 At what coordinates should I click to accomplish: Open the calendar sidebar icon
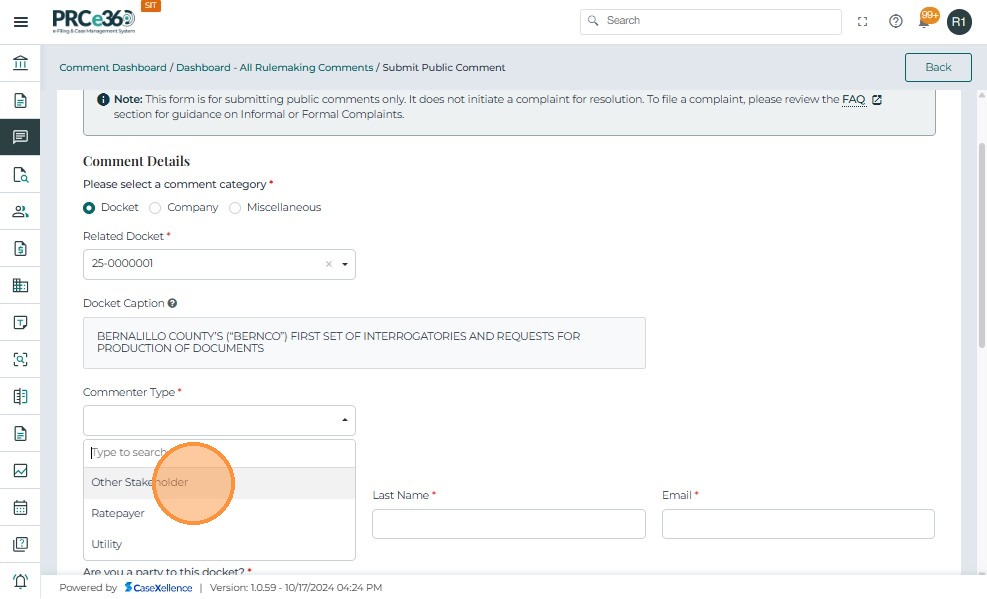(x=20, y=507)
